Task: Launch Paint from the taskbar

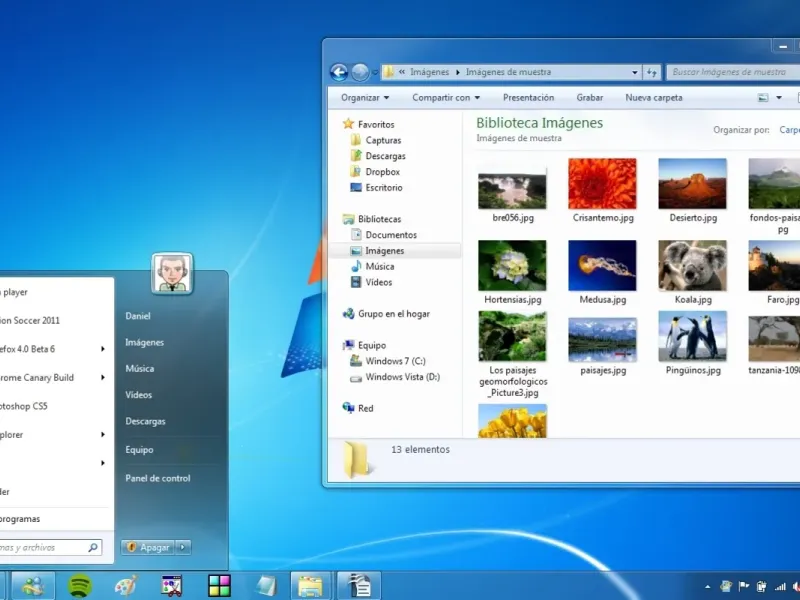Action: point(126,586)
